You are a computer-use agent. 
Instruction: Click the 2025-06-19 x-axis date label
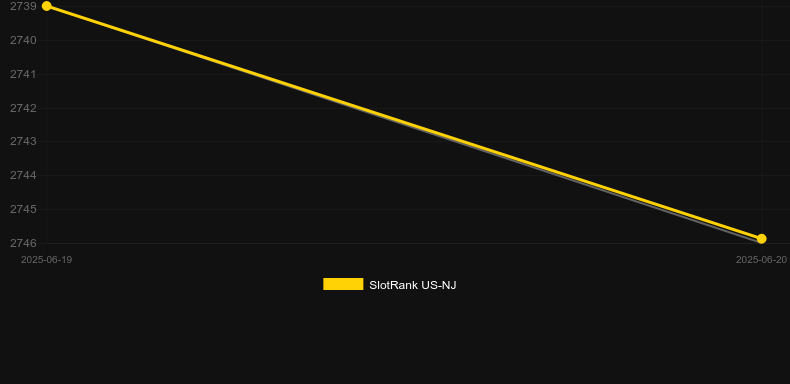click(46, 260)
